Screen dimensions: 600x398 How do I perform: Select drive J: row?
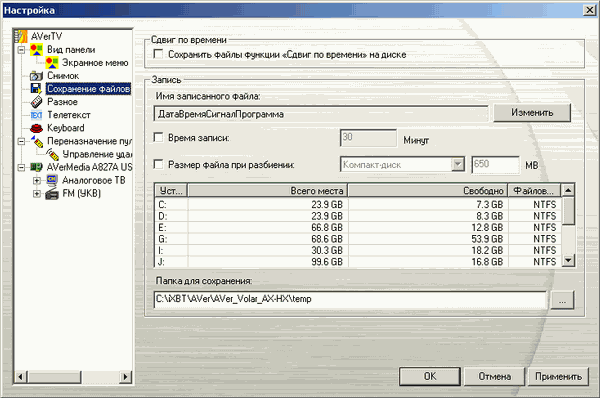pos(358,262)
